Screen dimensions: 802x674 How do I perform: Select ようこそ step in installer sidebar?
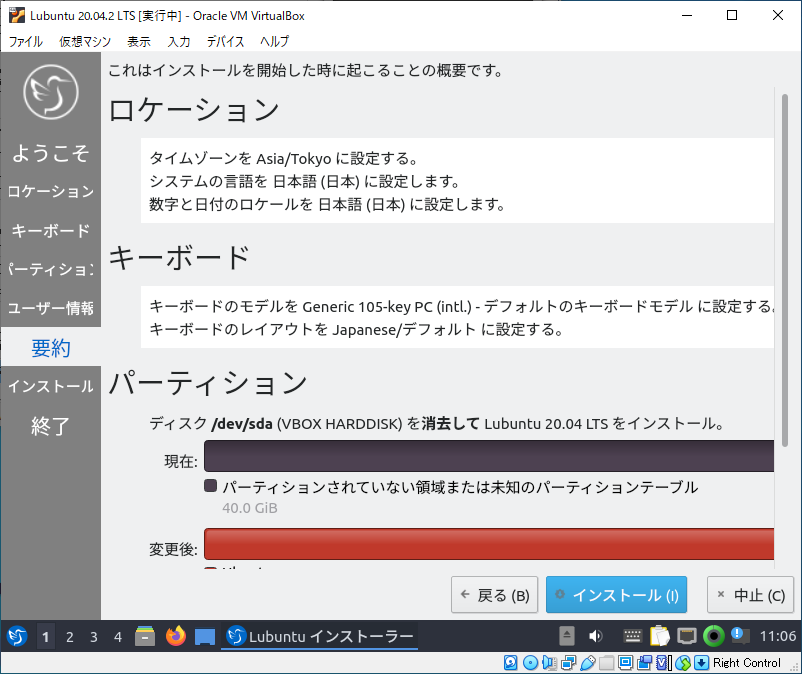(x=51, y=153)
